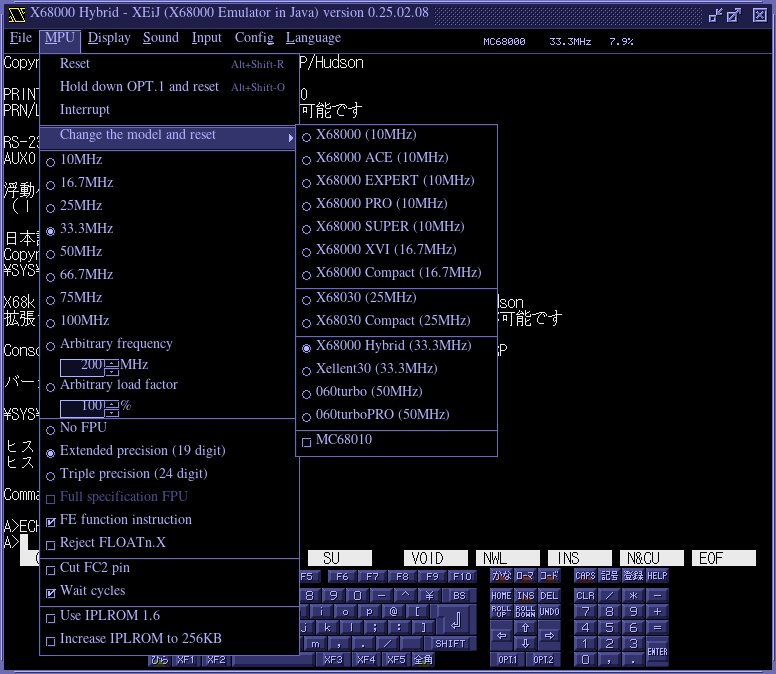Click the on-screen yen key

[x=429, y=596]
